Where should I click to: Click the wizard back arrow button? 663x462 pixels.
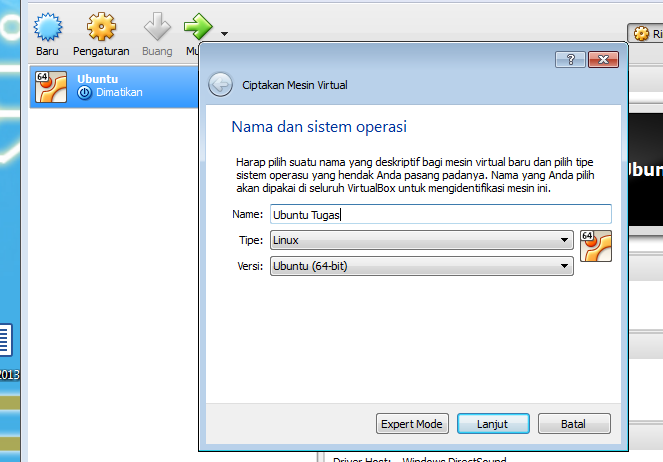click(220, 85)
